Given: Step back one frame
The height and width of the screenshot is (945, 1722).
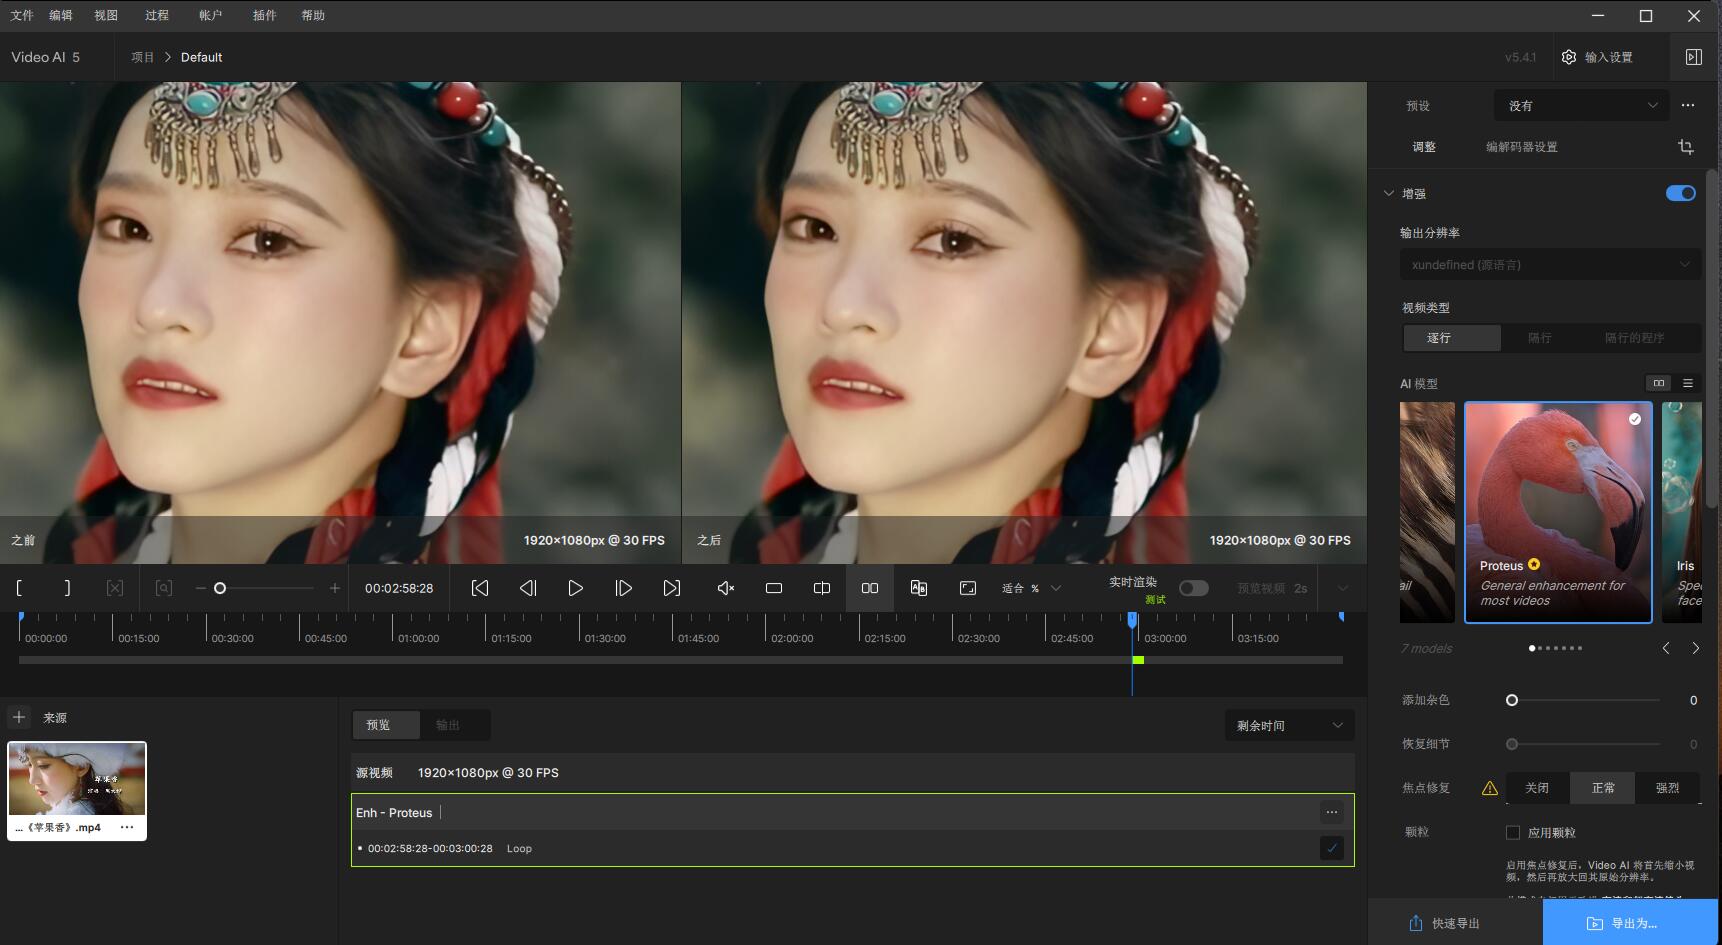Looking at the screenshot, I should (528, 588).
